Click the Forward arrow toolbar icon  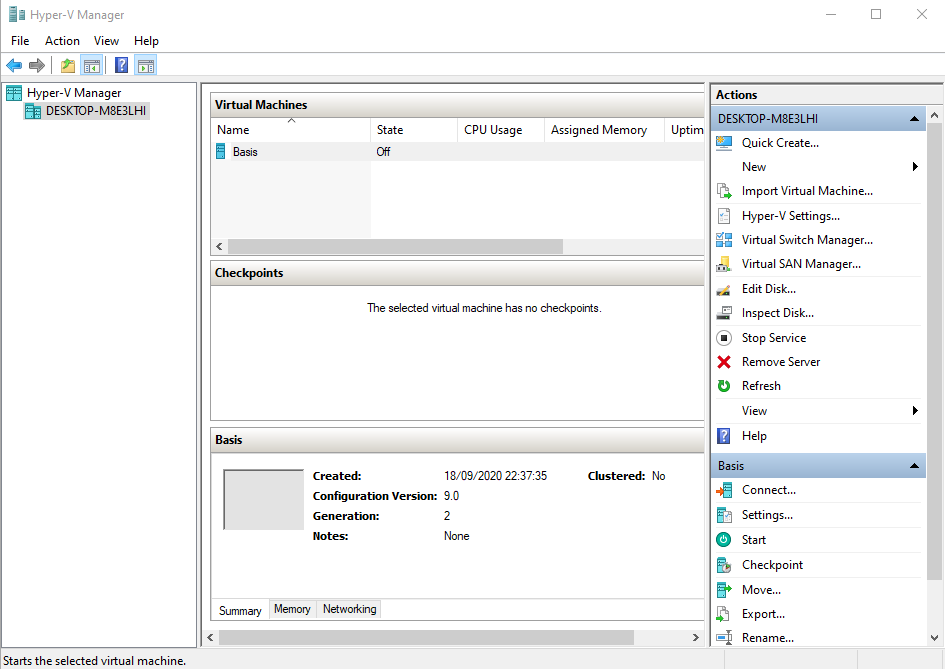point(37,65)
